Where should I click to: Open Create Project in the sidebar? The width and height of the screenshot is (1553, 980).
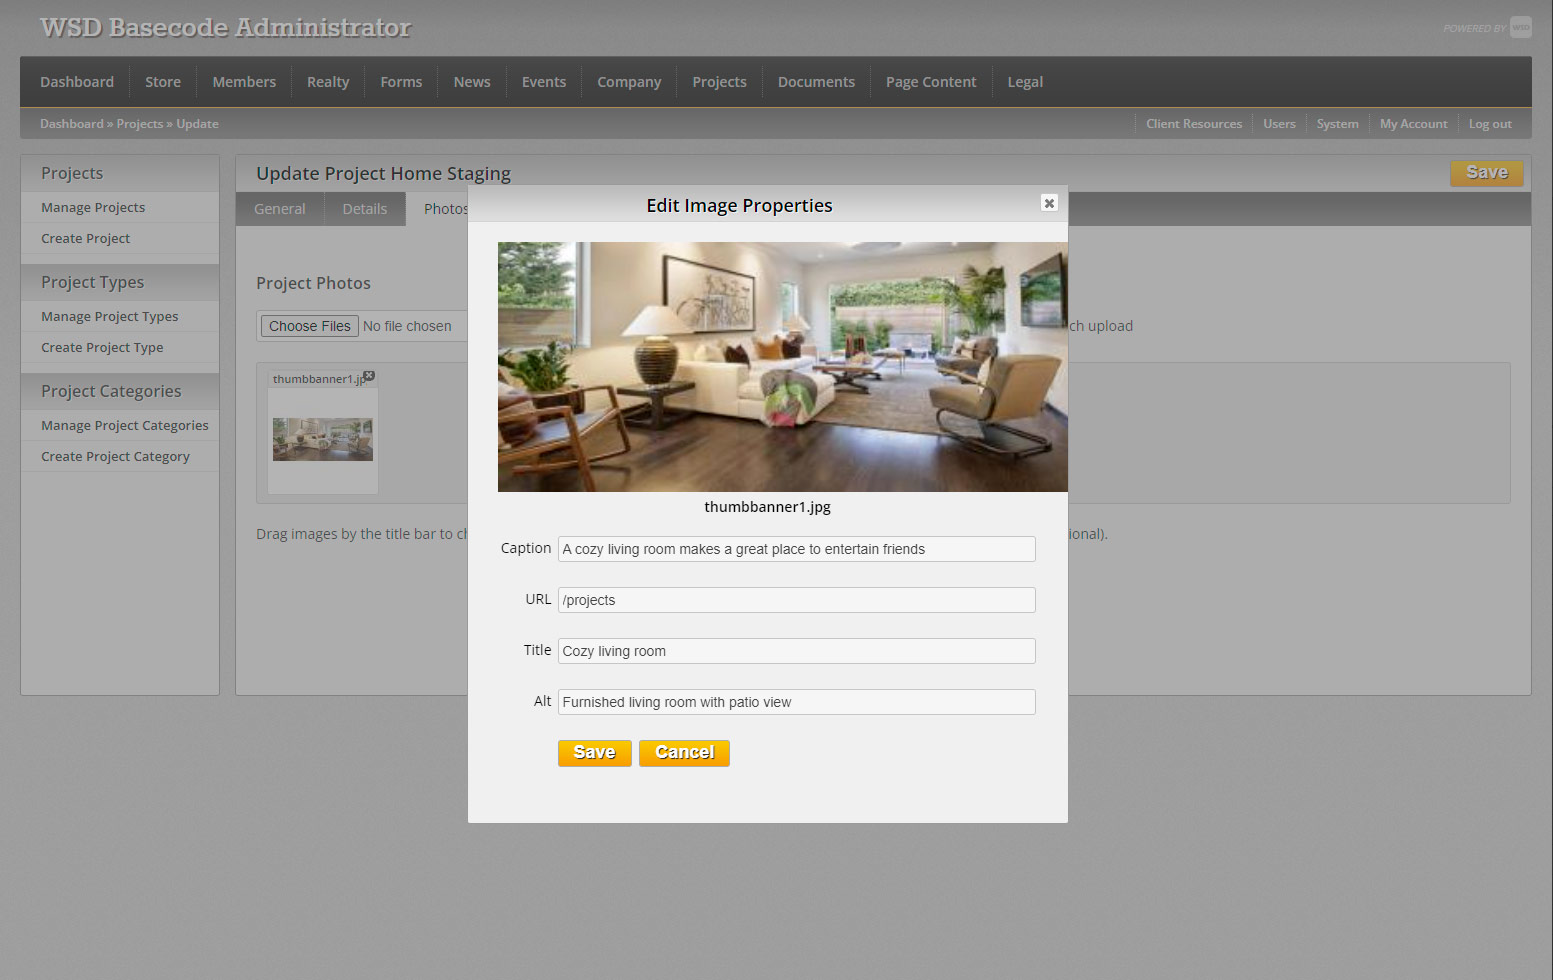tap(85, 239)
